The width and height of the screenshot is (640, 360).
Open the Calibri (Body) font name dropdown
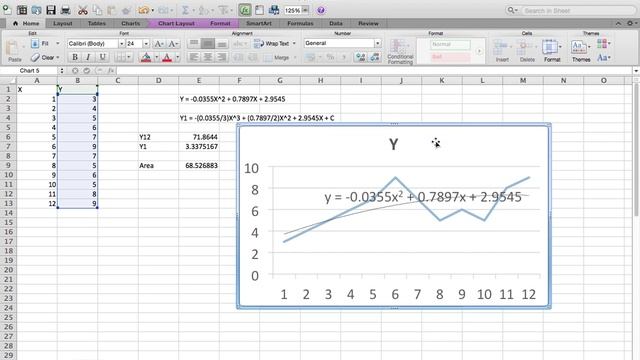click(x=121, y=43)
